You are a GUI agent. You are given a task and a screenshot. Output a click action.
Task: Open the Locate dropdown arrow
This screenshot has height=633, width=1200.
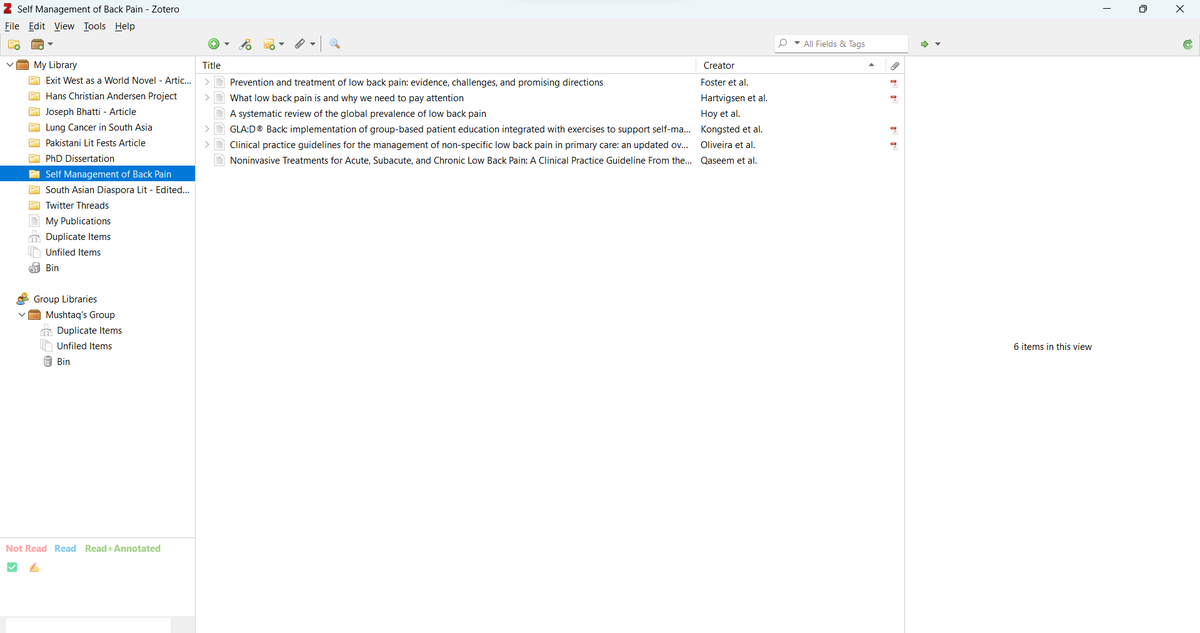(939, 44)
